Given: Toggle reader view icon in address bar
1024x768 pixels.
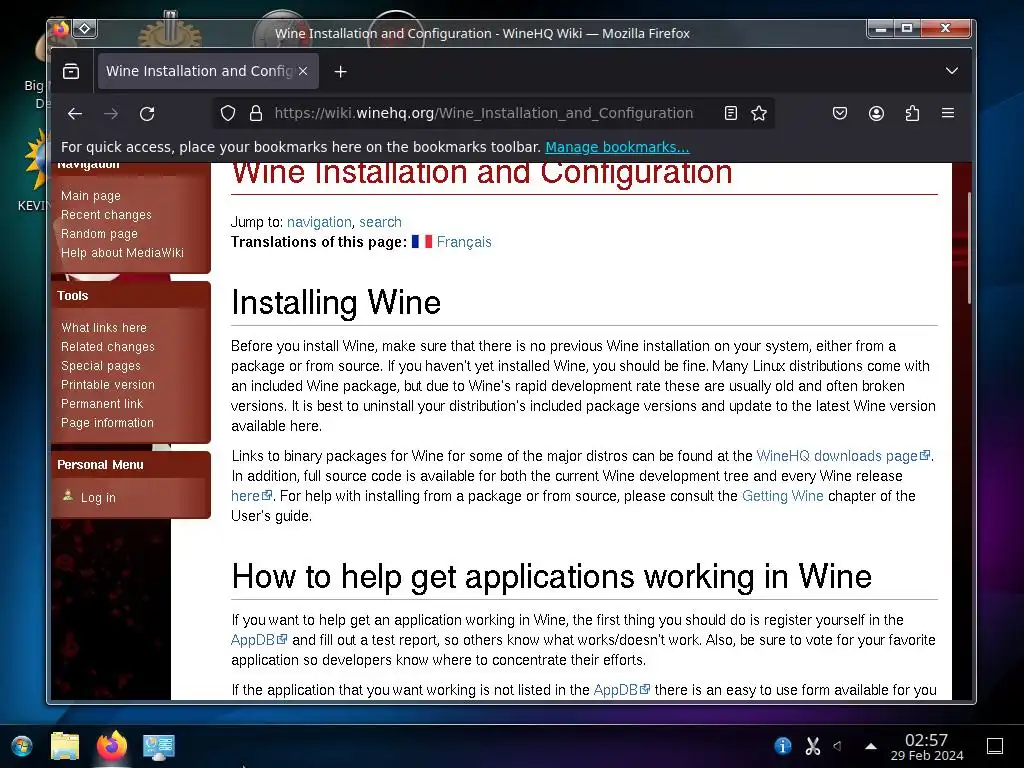Looking at the screenshot, I should point(731,114).
